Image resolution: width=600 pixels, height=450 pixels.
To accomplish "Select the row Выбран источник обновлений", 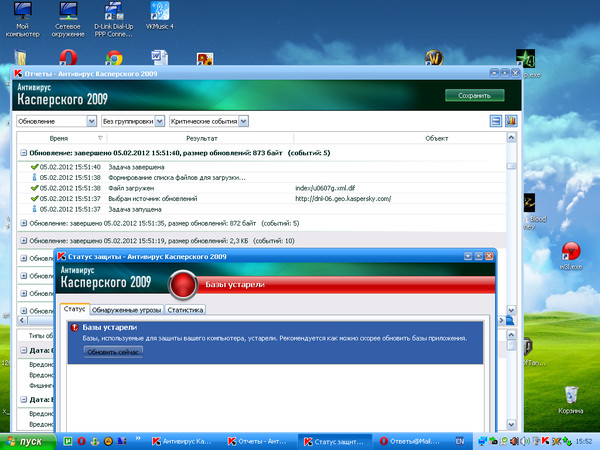I will [262, 199].
